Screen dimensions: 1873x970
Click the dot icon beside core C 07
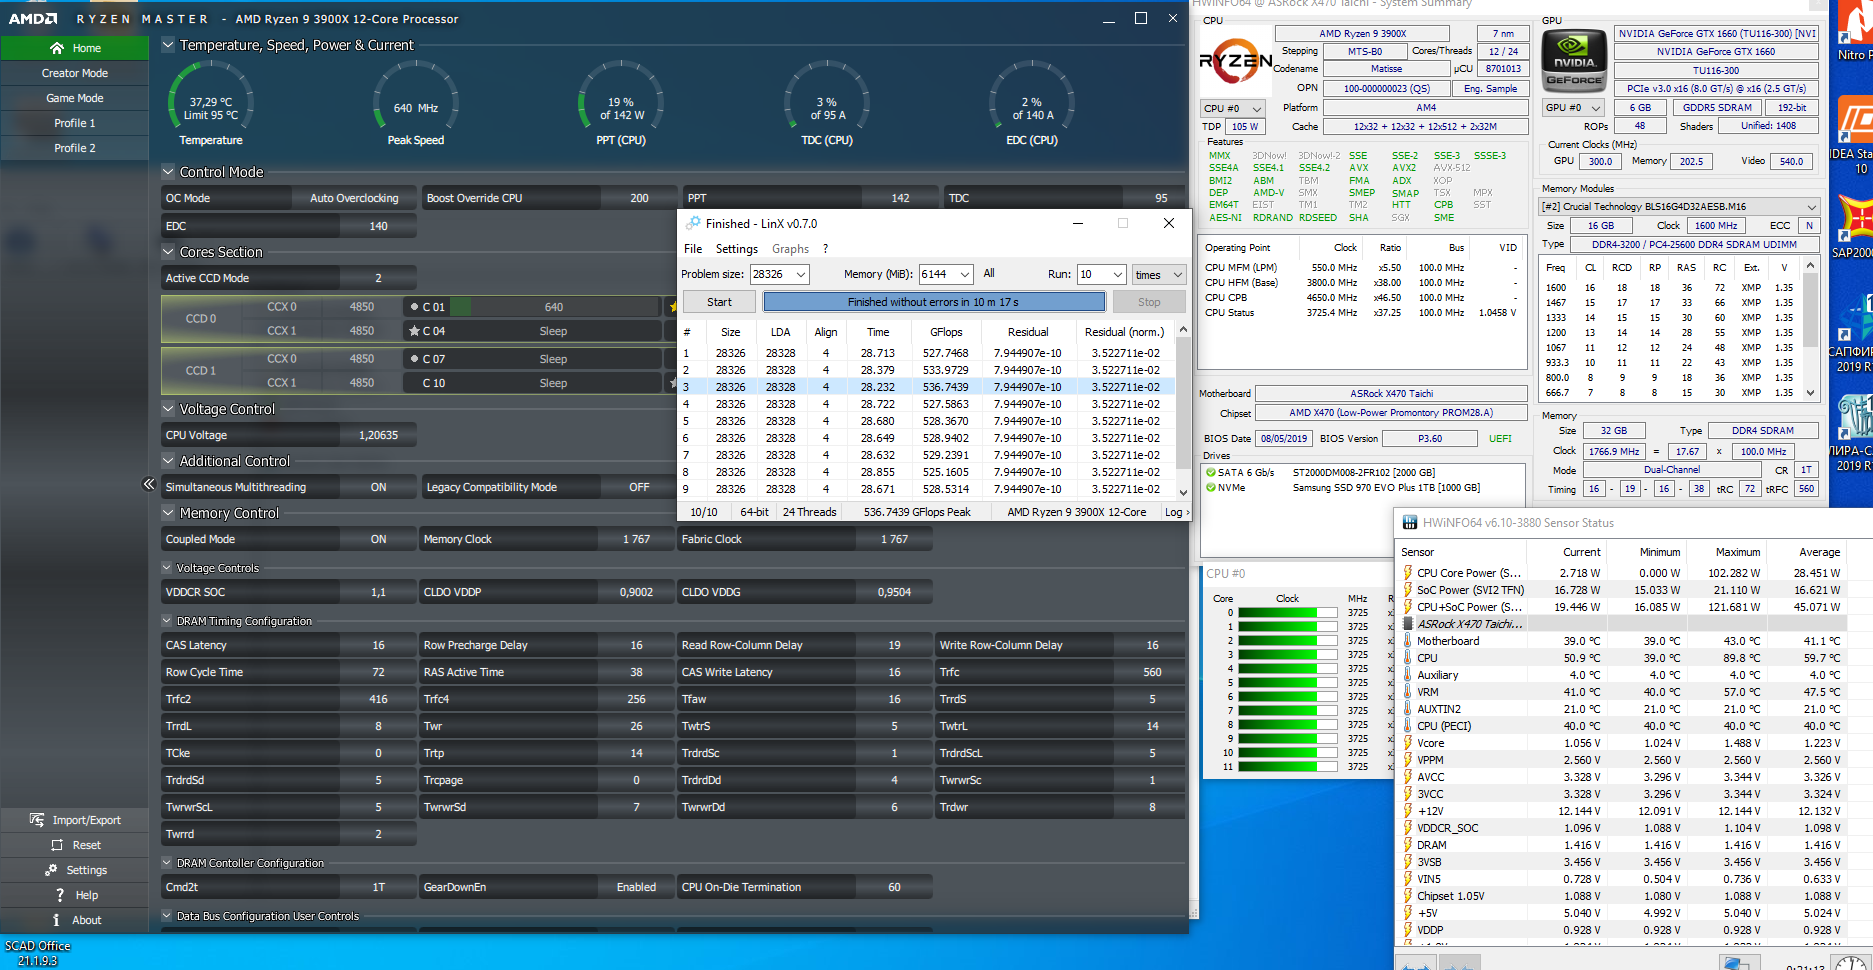(414, 359)
